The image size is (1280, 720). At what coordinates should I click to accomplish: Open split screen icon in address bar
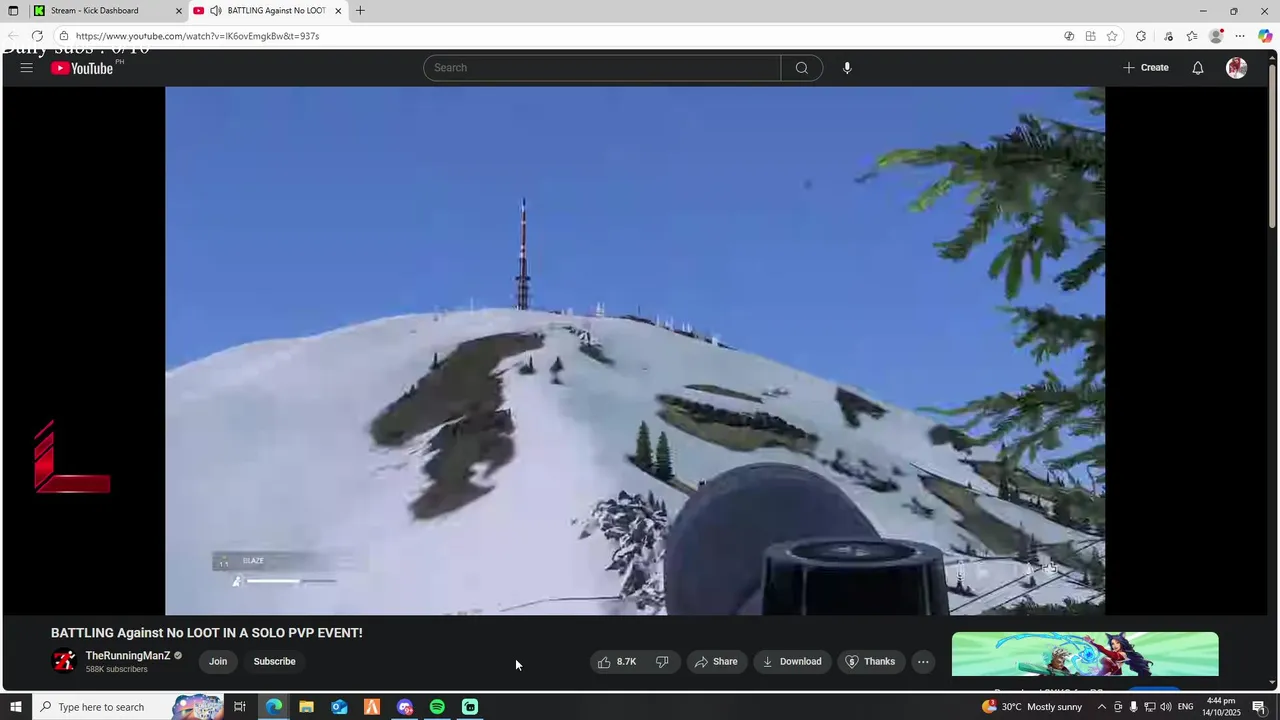(x=1090, y=36)
